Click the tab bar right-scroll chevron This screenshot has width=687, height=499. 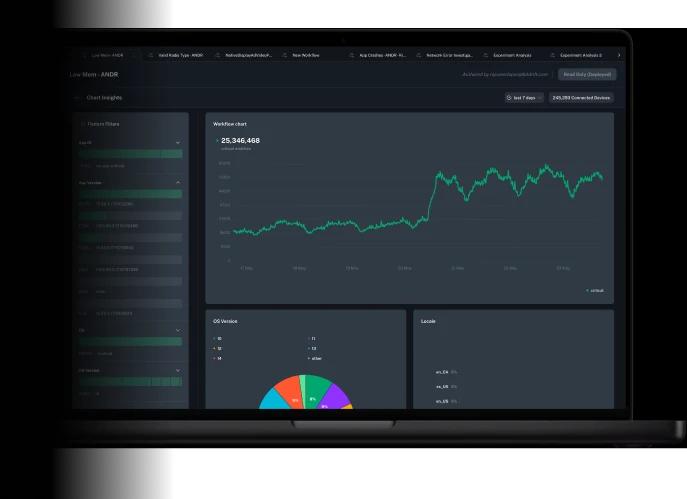click(619, 55)
